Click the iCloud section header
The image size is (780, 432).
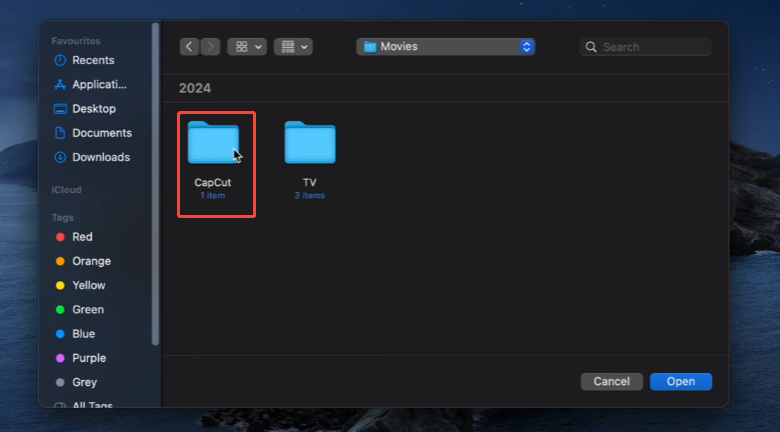pyautogui.click(x=67, y=190)
